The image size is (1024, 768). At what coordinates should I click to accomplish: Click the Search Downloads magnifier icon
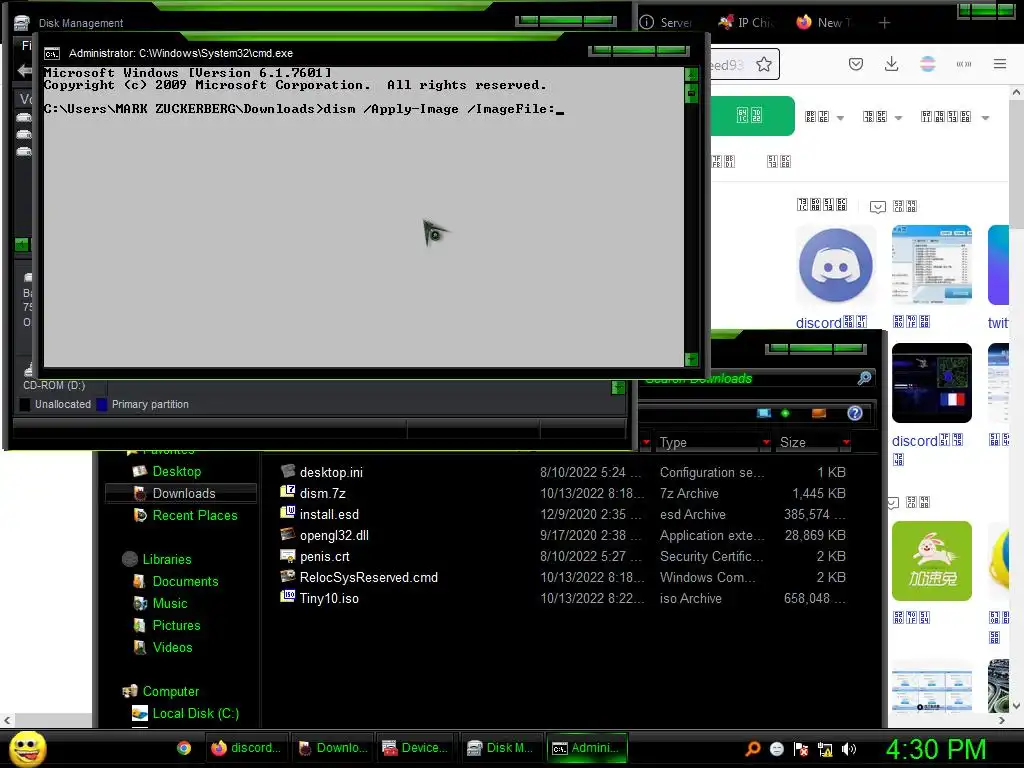tap(864, 378)
